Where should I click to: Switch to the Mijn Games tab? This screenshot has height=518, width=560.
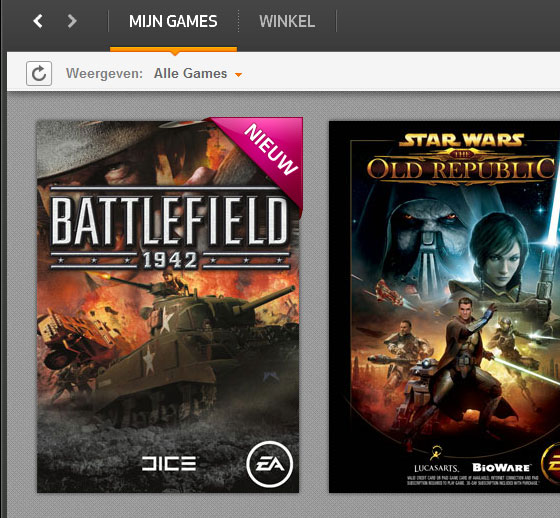(x=173, y=21)
